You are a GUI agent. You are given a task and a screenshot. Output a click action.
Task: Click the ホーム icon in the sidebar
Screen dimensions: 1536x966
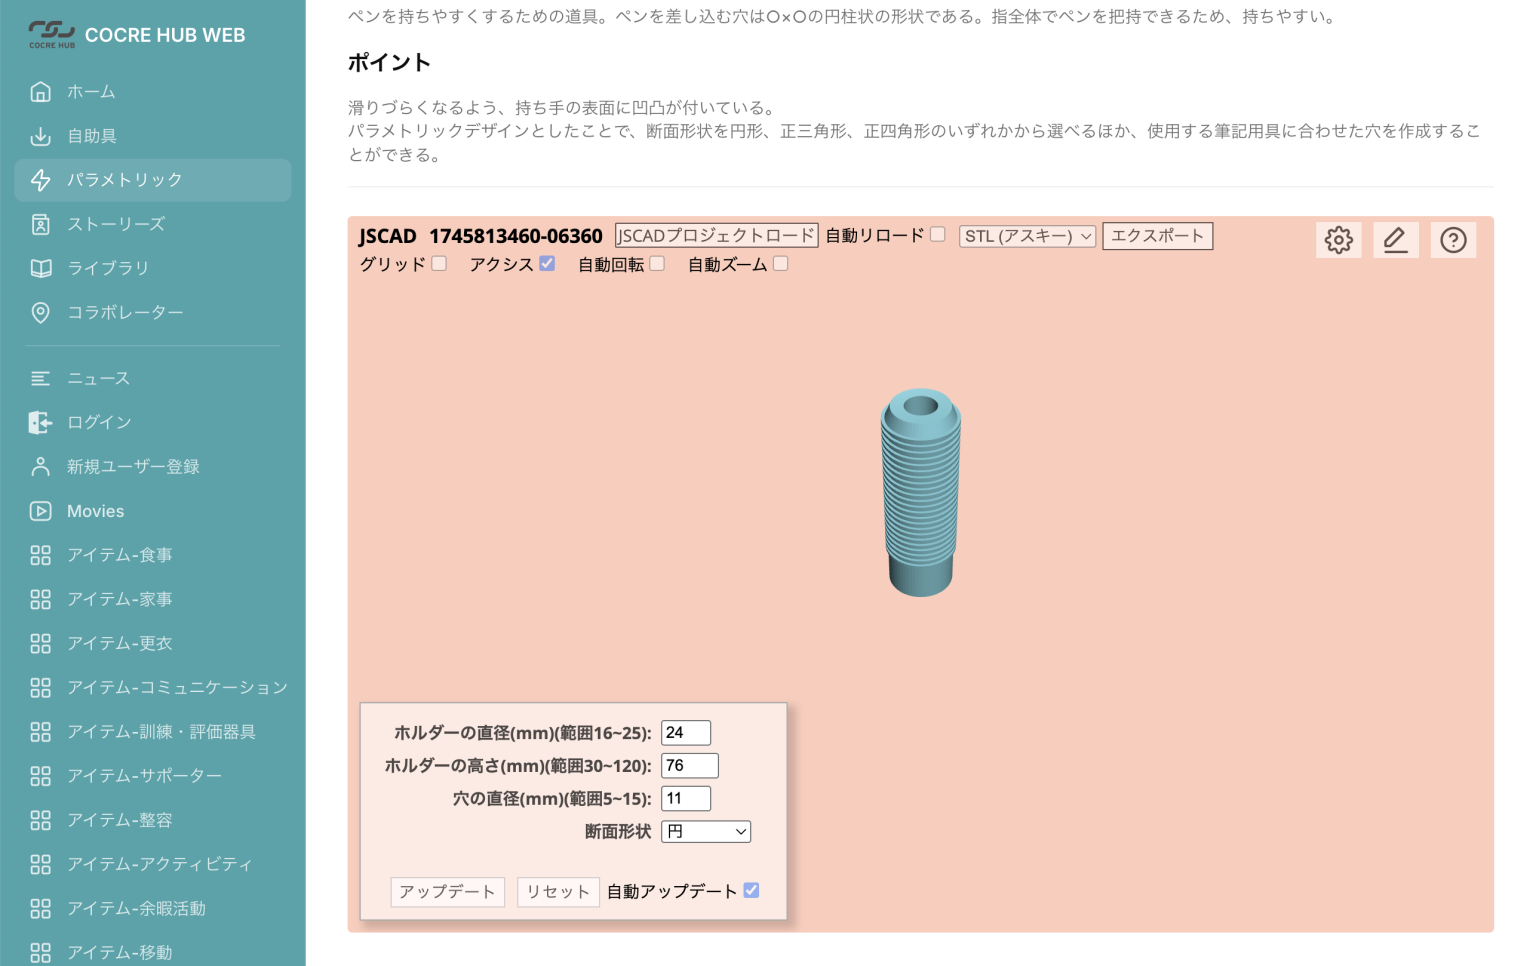[x=40, y=91]
